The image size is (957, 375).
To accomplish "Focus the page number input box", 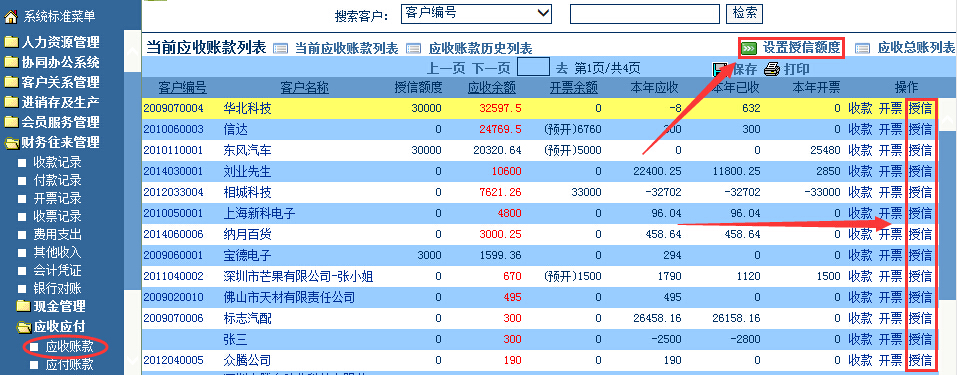I will point(533,67).
